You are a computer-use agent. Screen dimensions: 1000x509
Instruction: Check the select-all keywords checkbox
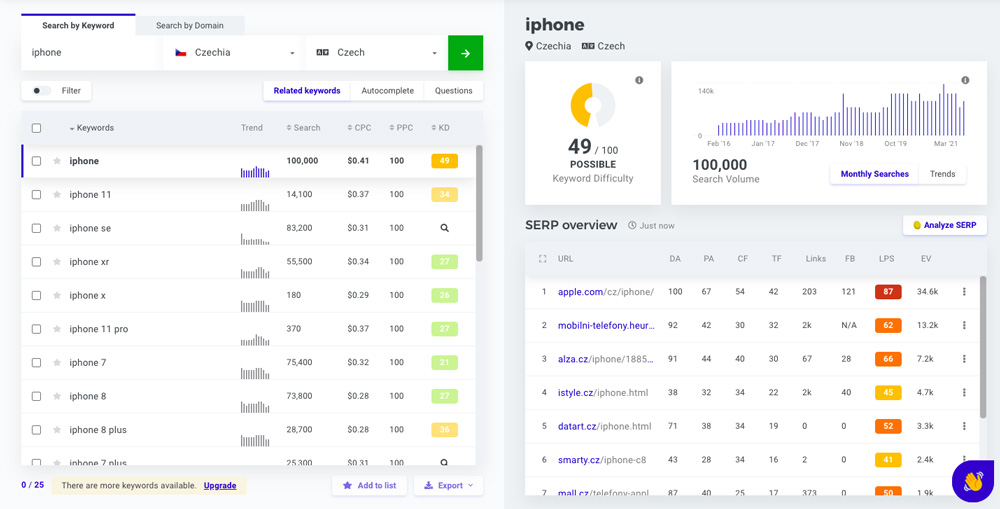click(36, 128)
